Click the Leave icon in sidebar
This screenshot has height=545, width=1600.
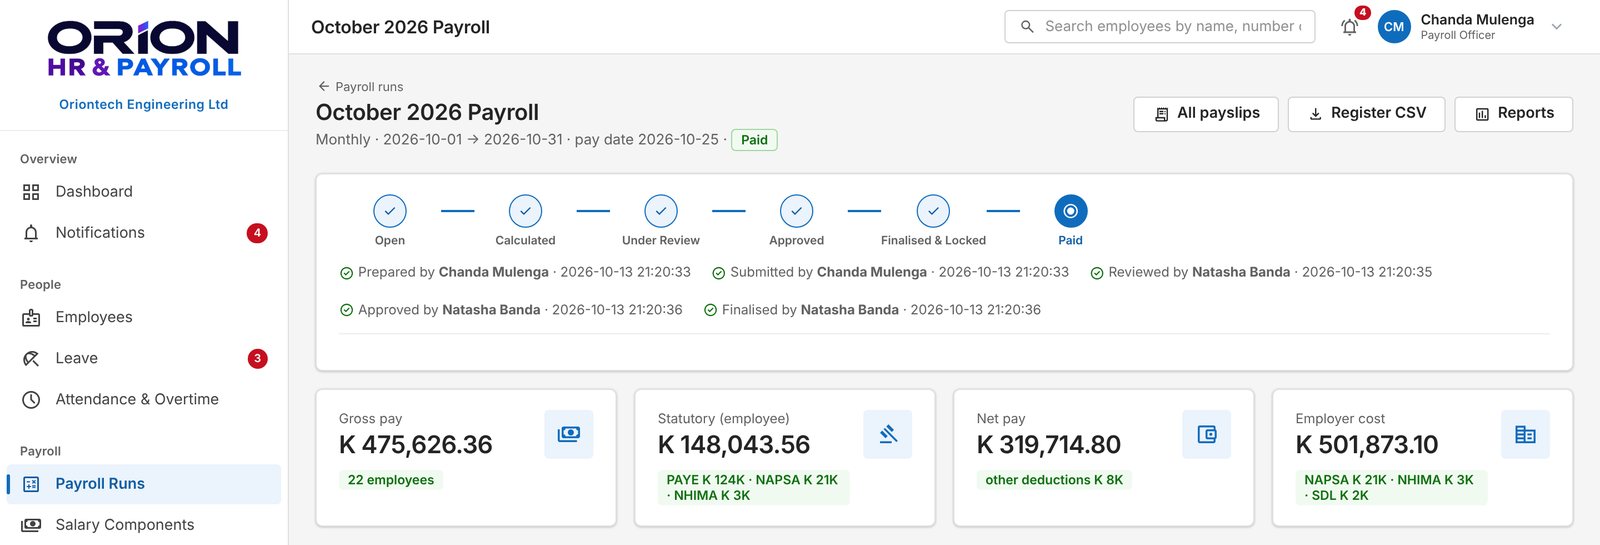tap(31, 358)
